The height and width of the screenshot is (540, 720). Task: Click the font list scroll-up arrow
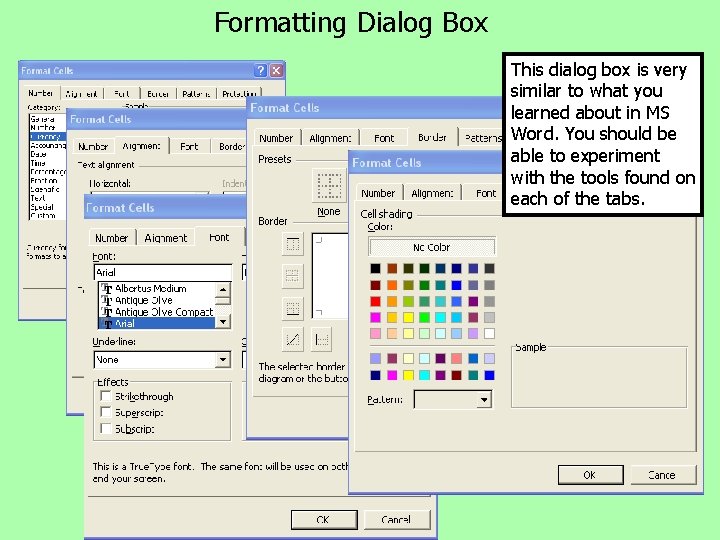223,289
